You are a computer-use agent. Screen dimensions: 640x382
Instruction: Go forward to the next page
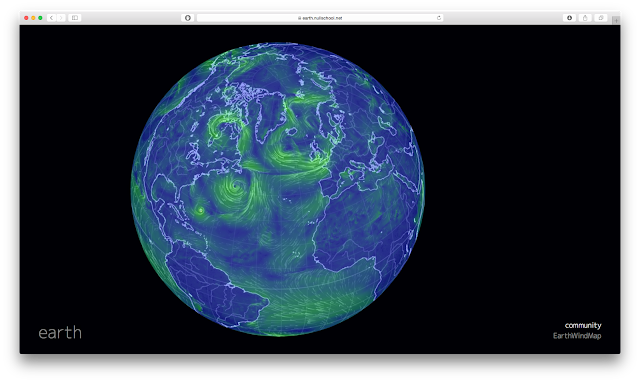pyautogui.click(x=61, y=18)
